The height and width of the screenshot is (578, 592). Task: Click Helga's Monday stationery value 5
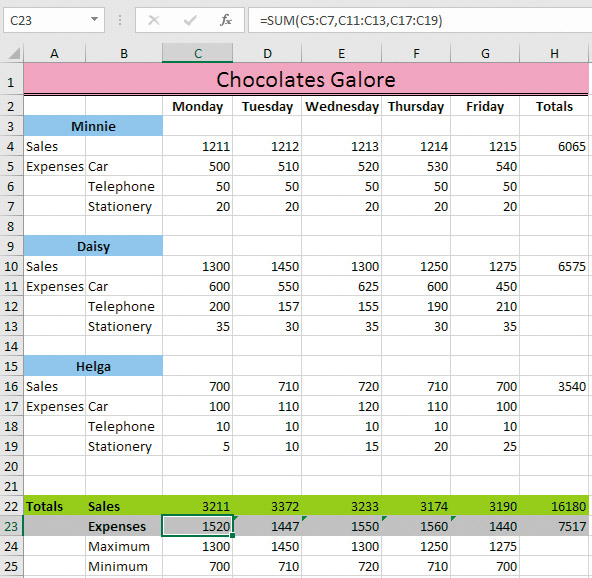(x=197, y=446)
